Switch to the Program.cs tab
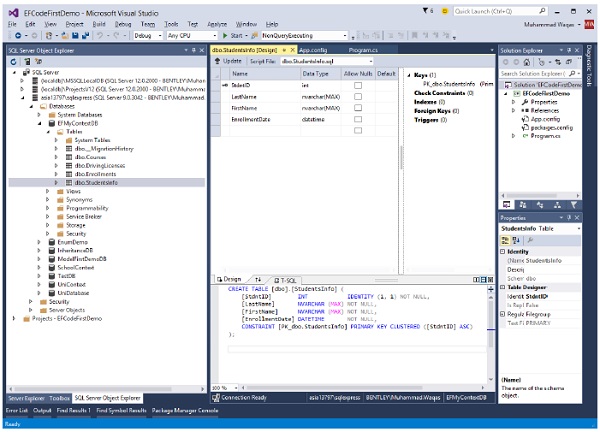 click(363, 50)
